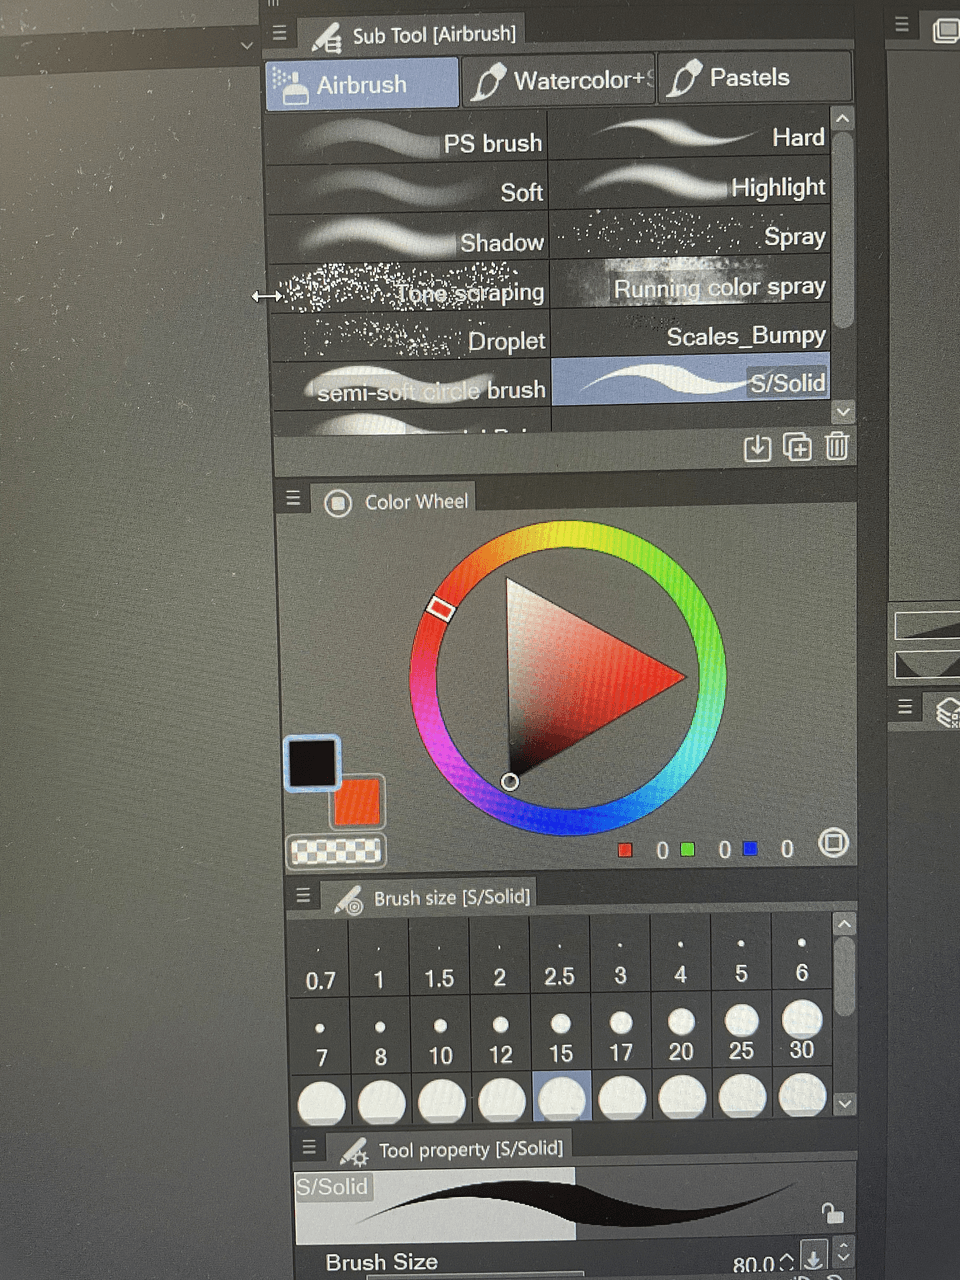The image size is (960, 1280).
Task: Click the green RGB value indicator
Action: pos(687,849)
